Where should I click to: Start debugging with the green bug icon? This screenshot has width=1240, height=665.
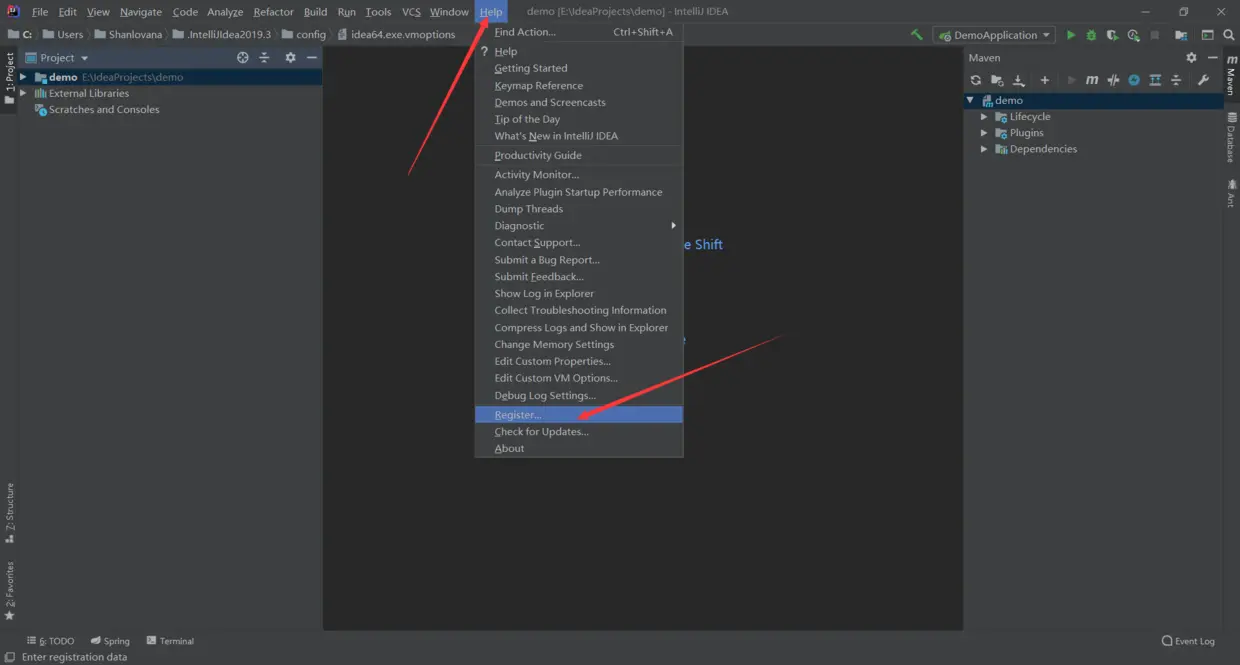click(x=1091, y=35)
